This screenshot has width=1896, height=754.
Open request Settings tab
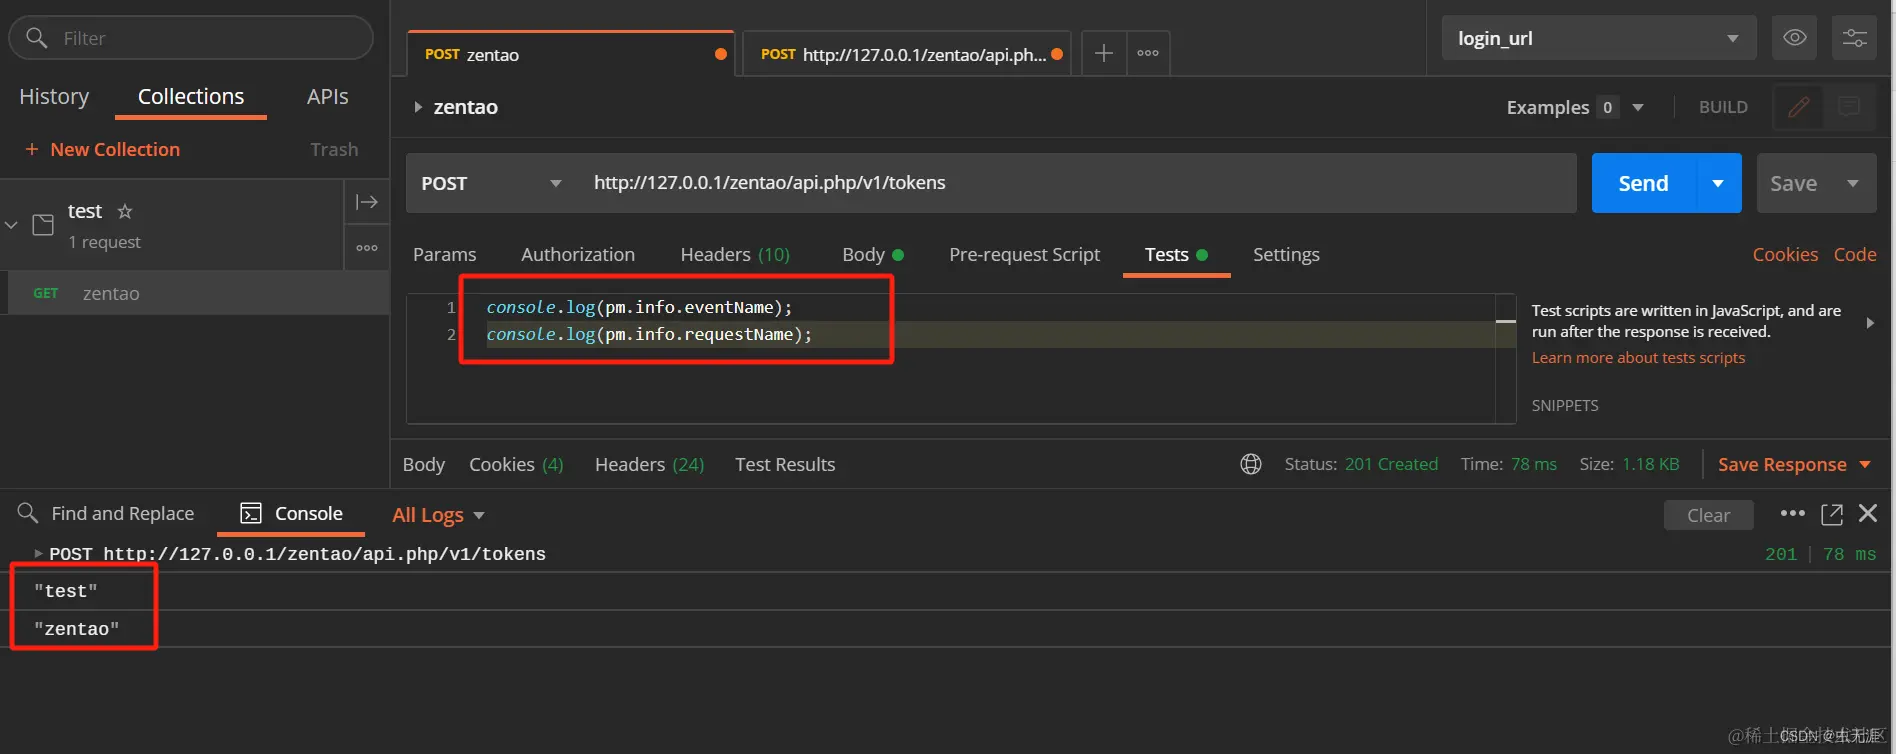[x=1286, y=254]
